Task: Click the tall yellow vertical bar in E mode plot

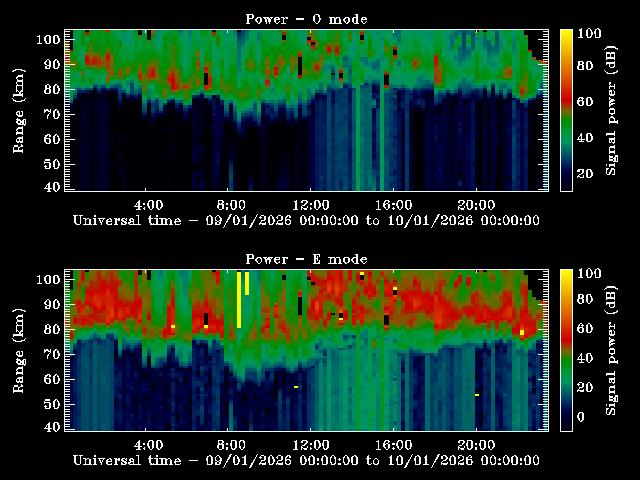Action: pos(239,299)
